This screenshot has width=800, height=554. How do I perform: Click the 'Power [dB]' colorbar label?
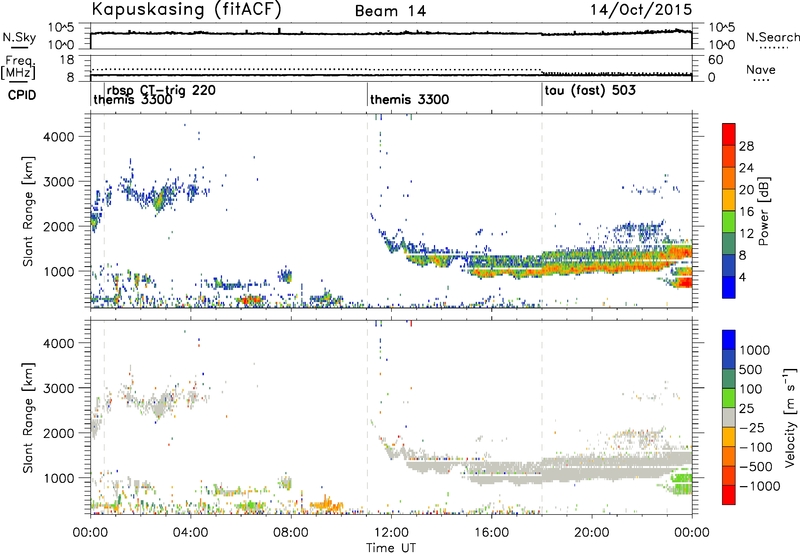(763, 211)
